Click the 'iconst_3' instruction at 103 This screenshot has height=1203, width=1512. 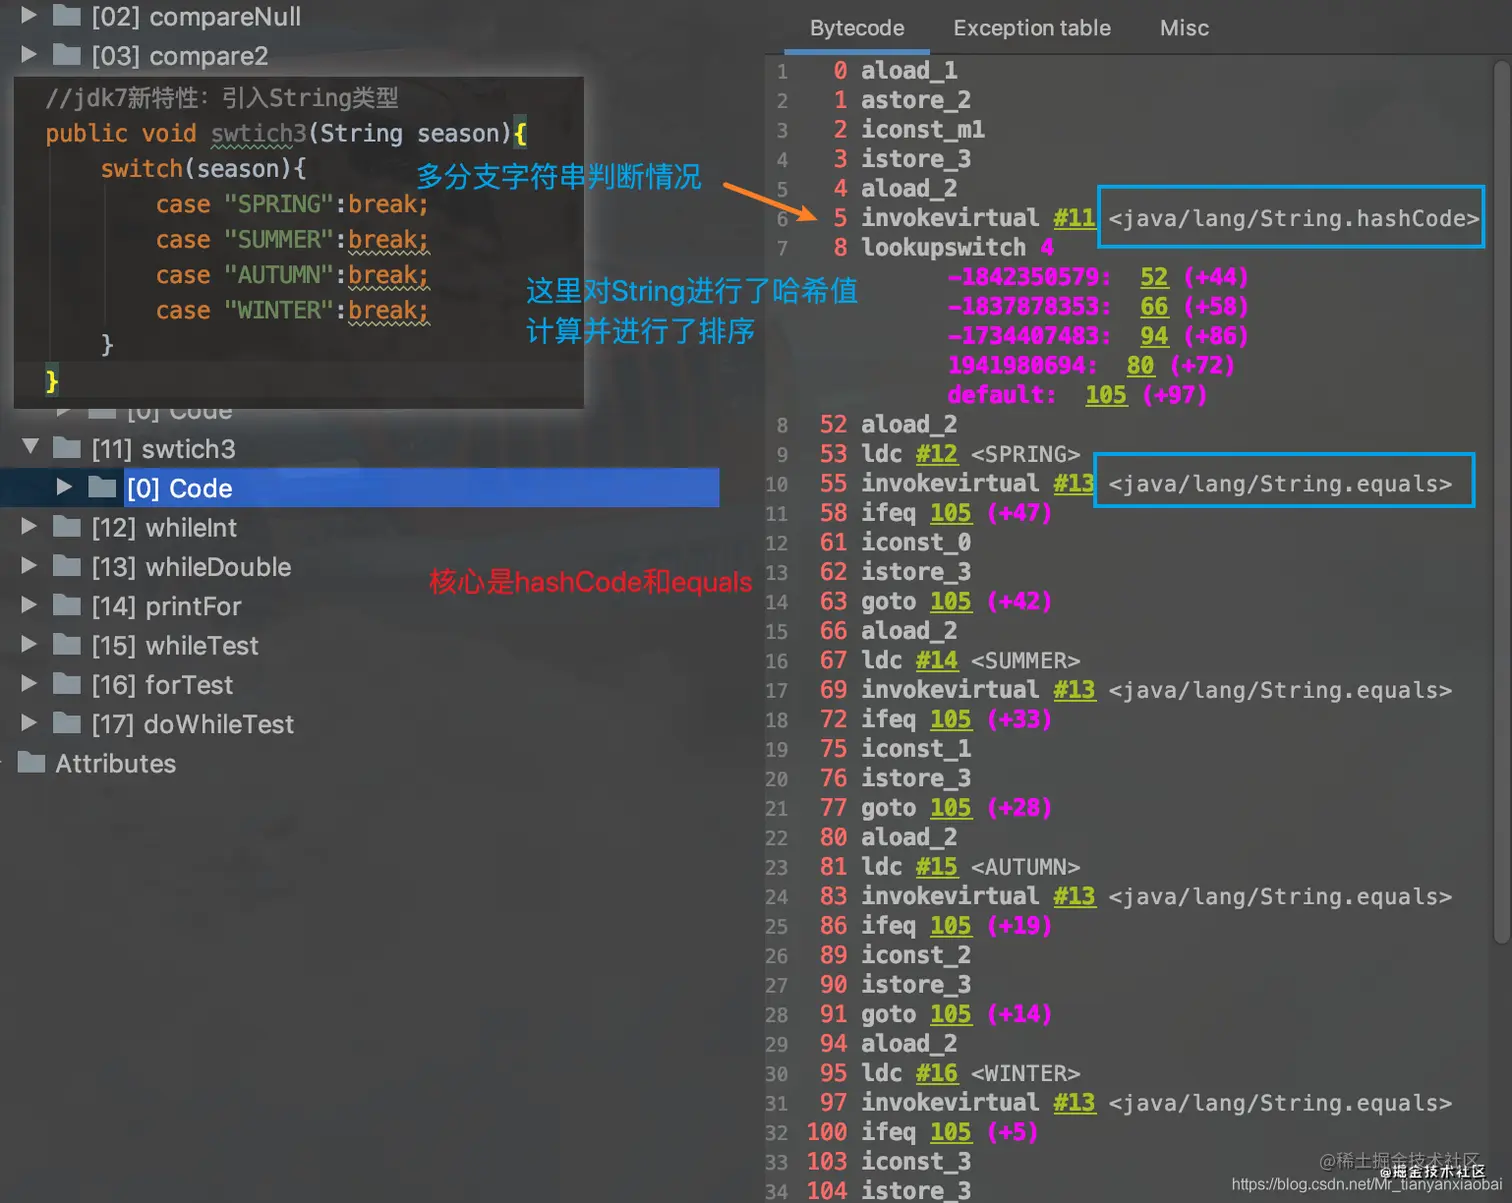coord(916,1161)
